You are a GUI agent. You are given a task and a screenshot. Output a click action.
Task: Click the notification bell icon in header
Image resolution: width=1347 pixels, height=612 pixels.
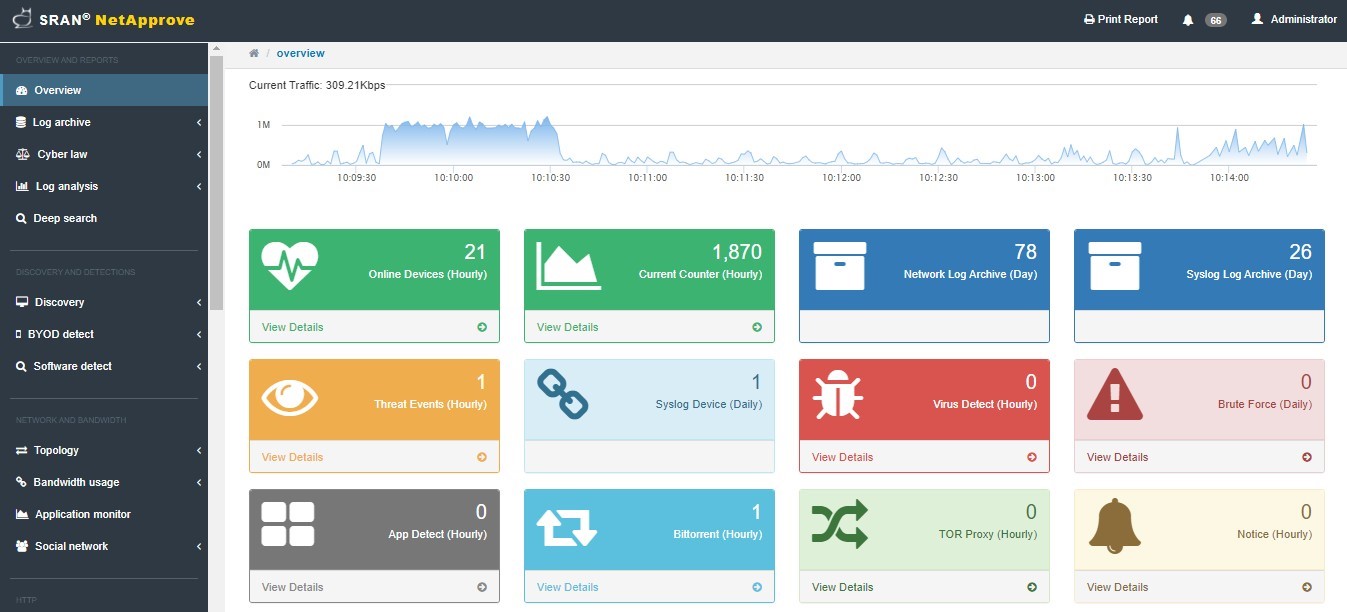1188,20
